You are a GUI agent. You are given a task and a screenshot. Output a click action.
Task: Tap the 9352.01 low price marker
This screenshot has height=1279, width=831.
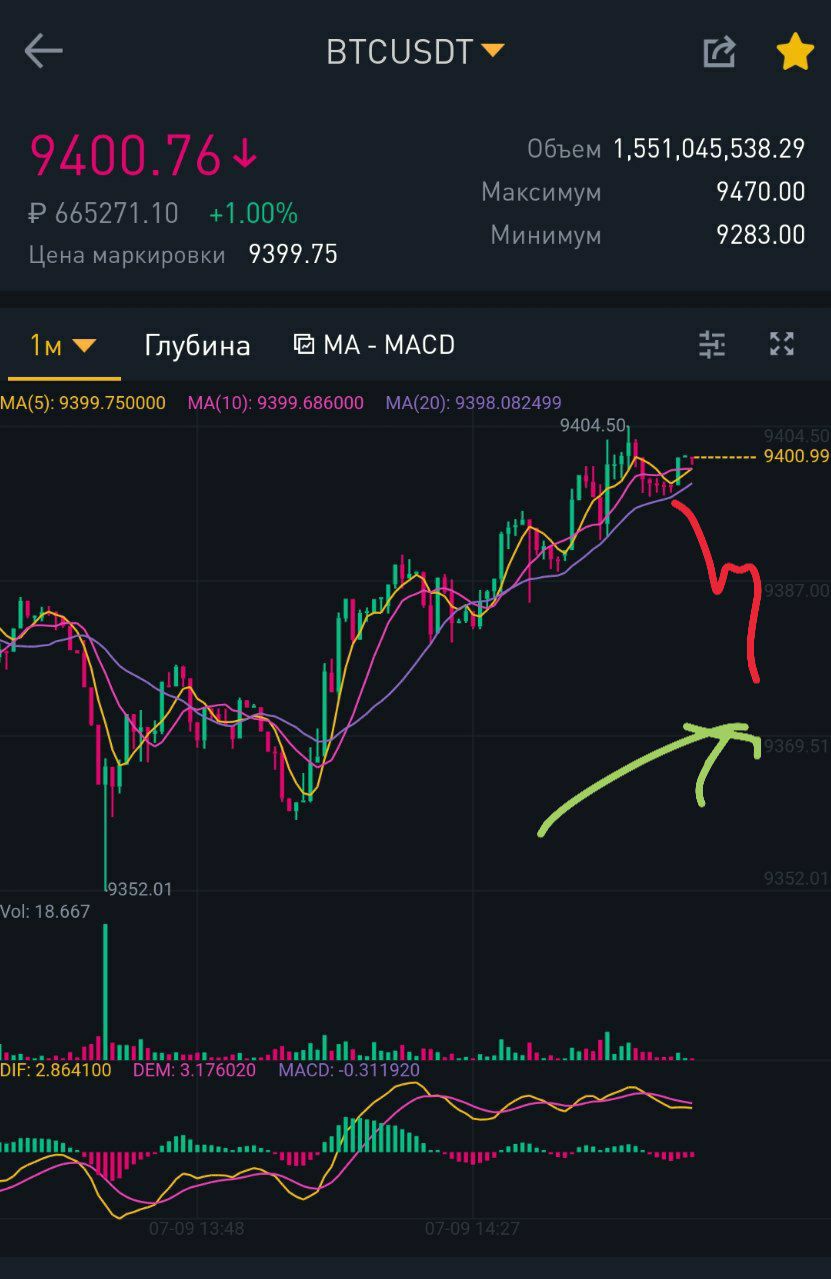coord(140,889)
